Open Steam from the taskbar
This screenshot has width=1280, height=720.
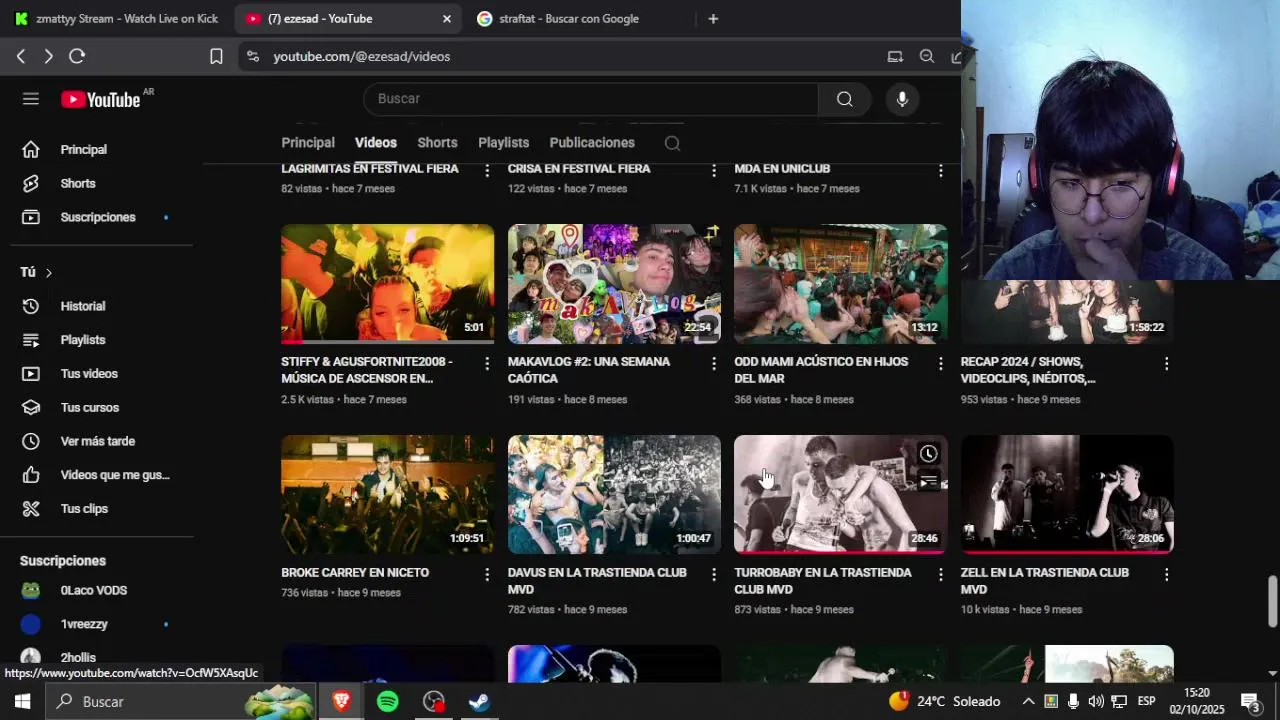coord(480,702)
